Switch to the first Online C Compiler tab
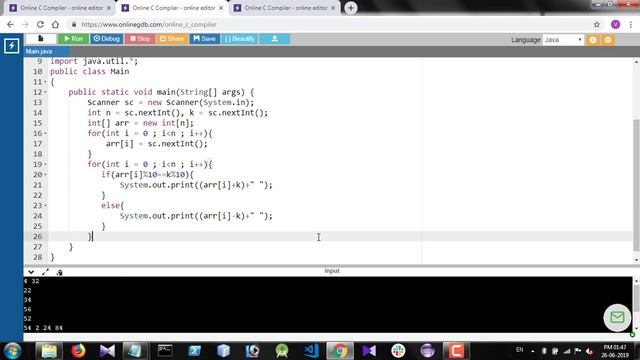Image resolution: width=640 pixels, height=360 pixels. (x=61, y=8)
